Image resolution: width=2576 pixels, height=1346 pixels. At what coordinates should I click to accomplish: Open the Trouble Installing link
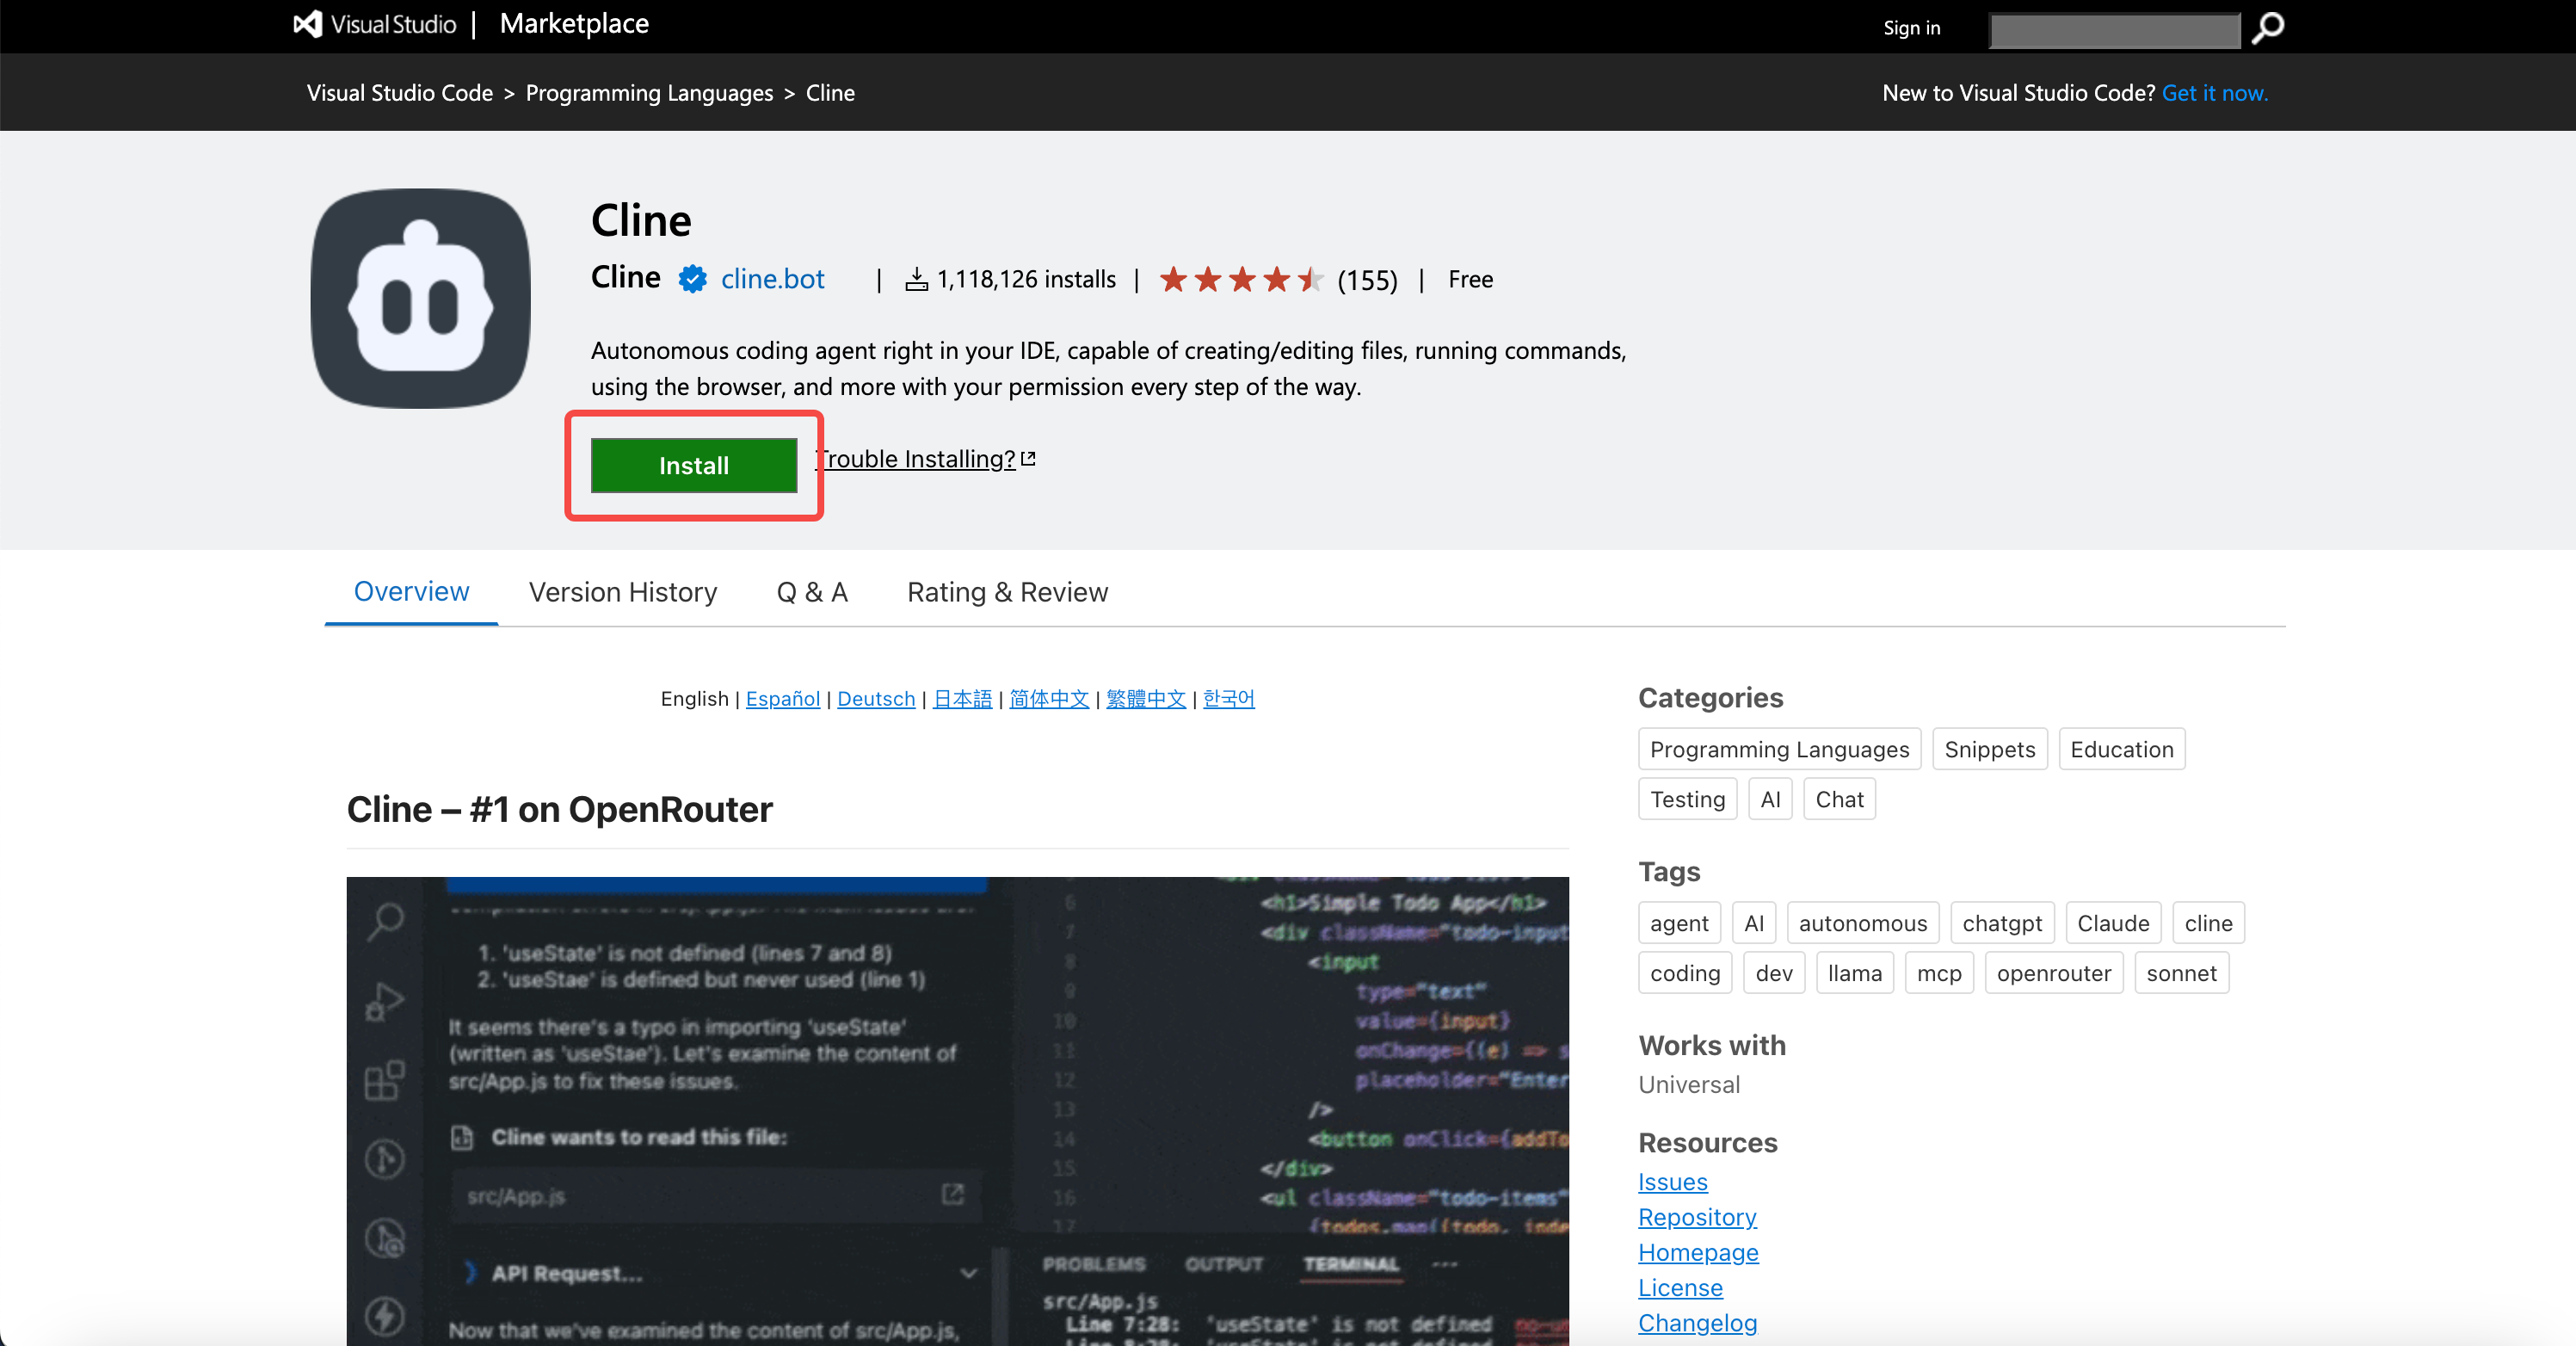pos(916,459)
